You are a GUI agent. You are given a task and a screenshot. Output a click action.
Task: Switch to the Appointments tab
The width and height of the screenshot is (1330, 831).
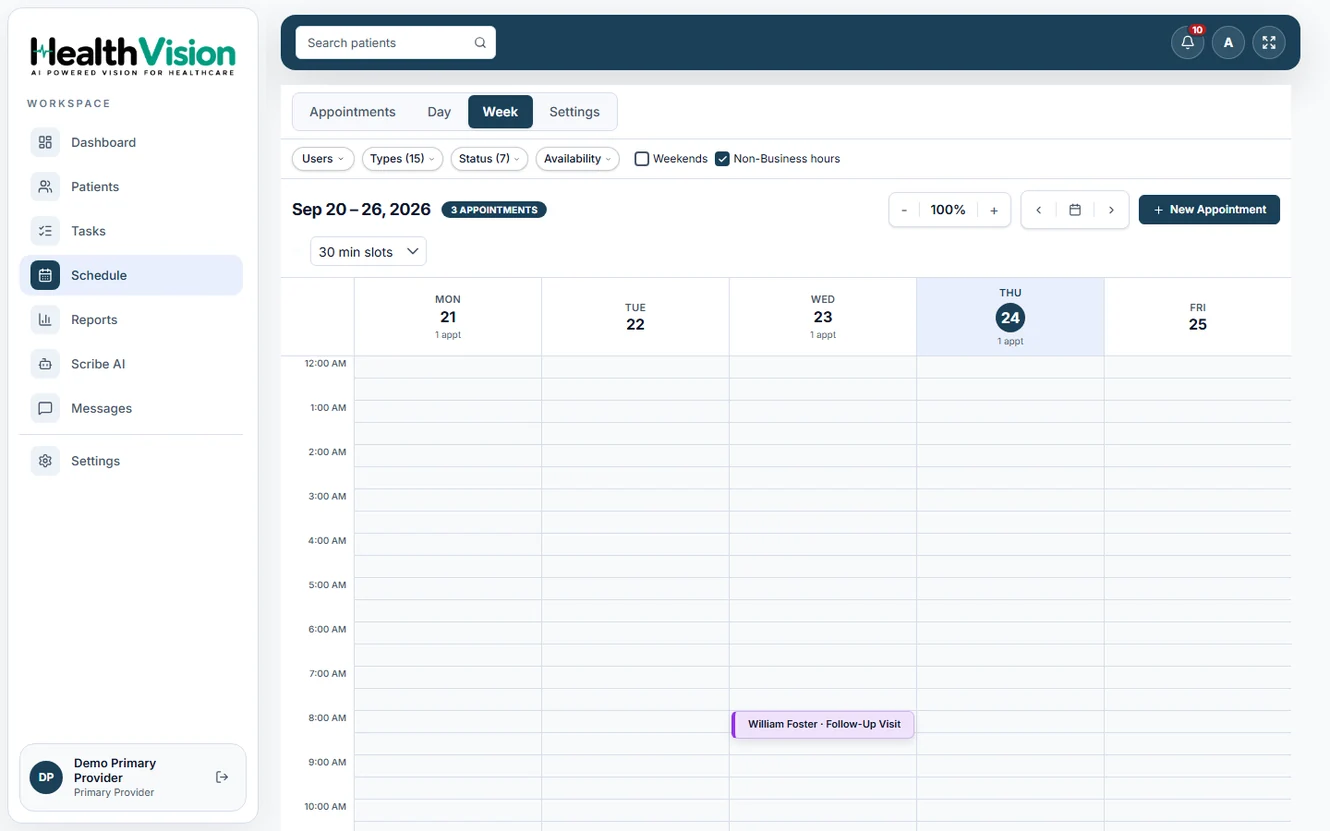click(x=352, y=112)
